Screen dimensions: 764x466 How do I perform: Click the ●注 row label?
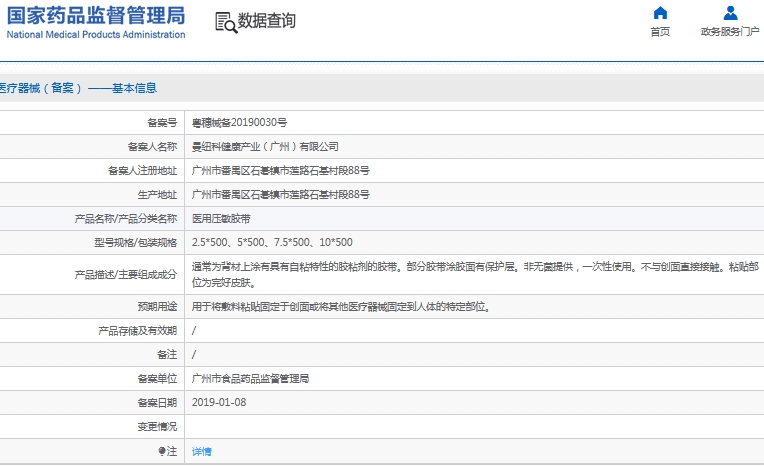coord(168,451)
